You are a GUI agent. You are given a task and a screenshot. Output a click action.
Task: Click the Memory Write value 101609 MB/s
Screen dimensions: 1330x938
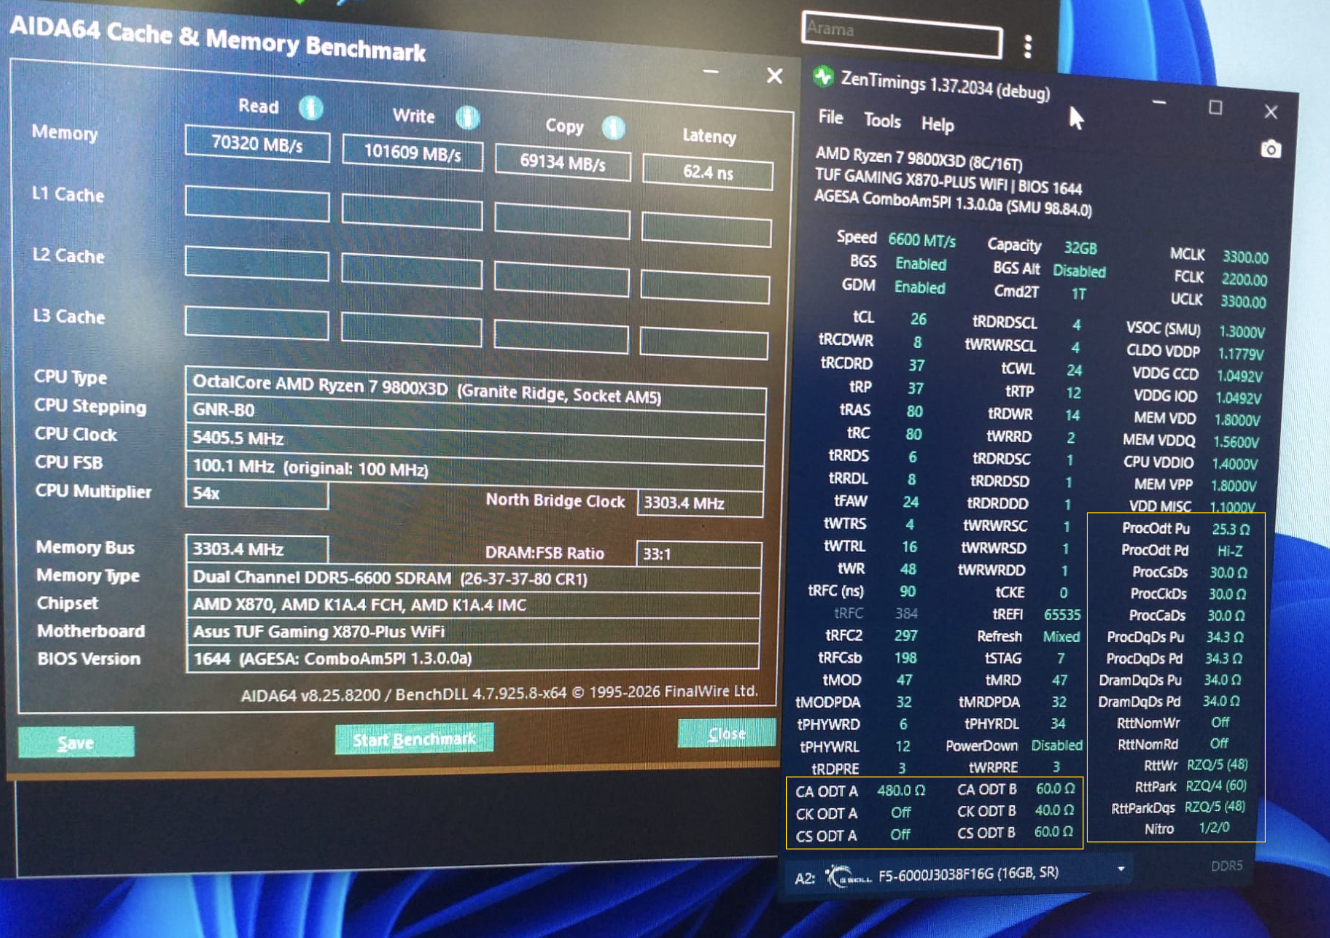pyautogui.click(x=412, y=154)
